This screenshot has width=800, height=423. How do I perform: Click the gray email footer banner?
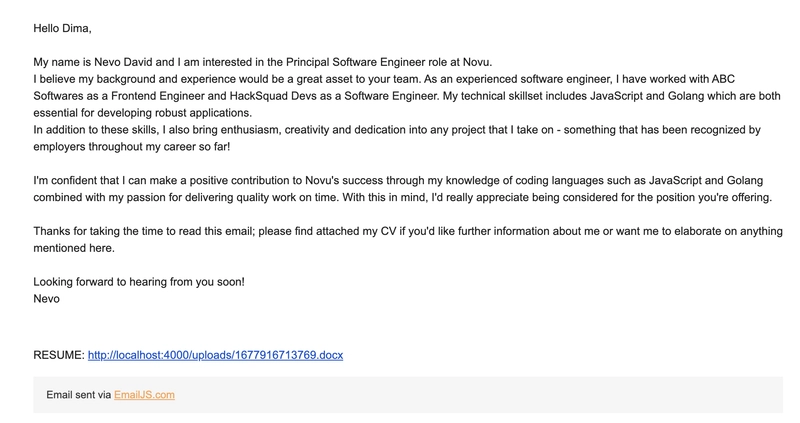tap(408, 395)
